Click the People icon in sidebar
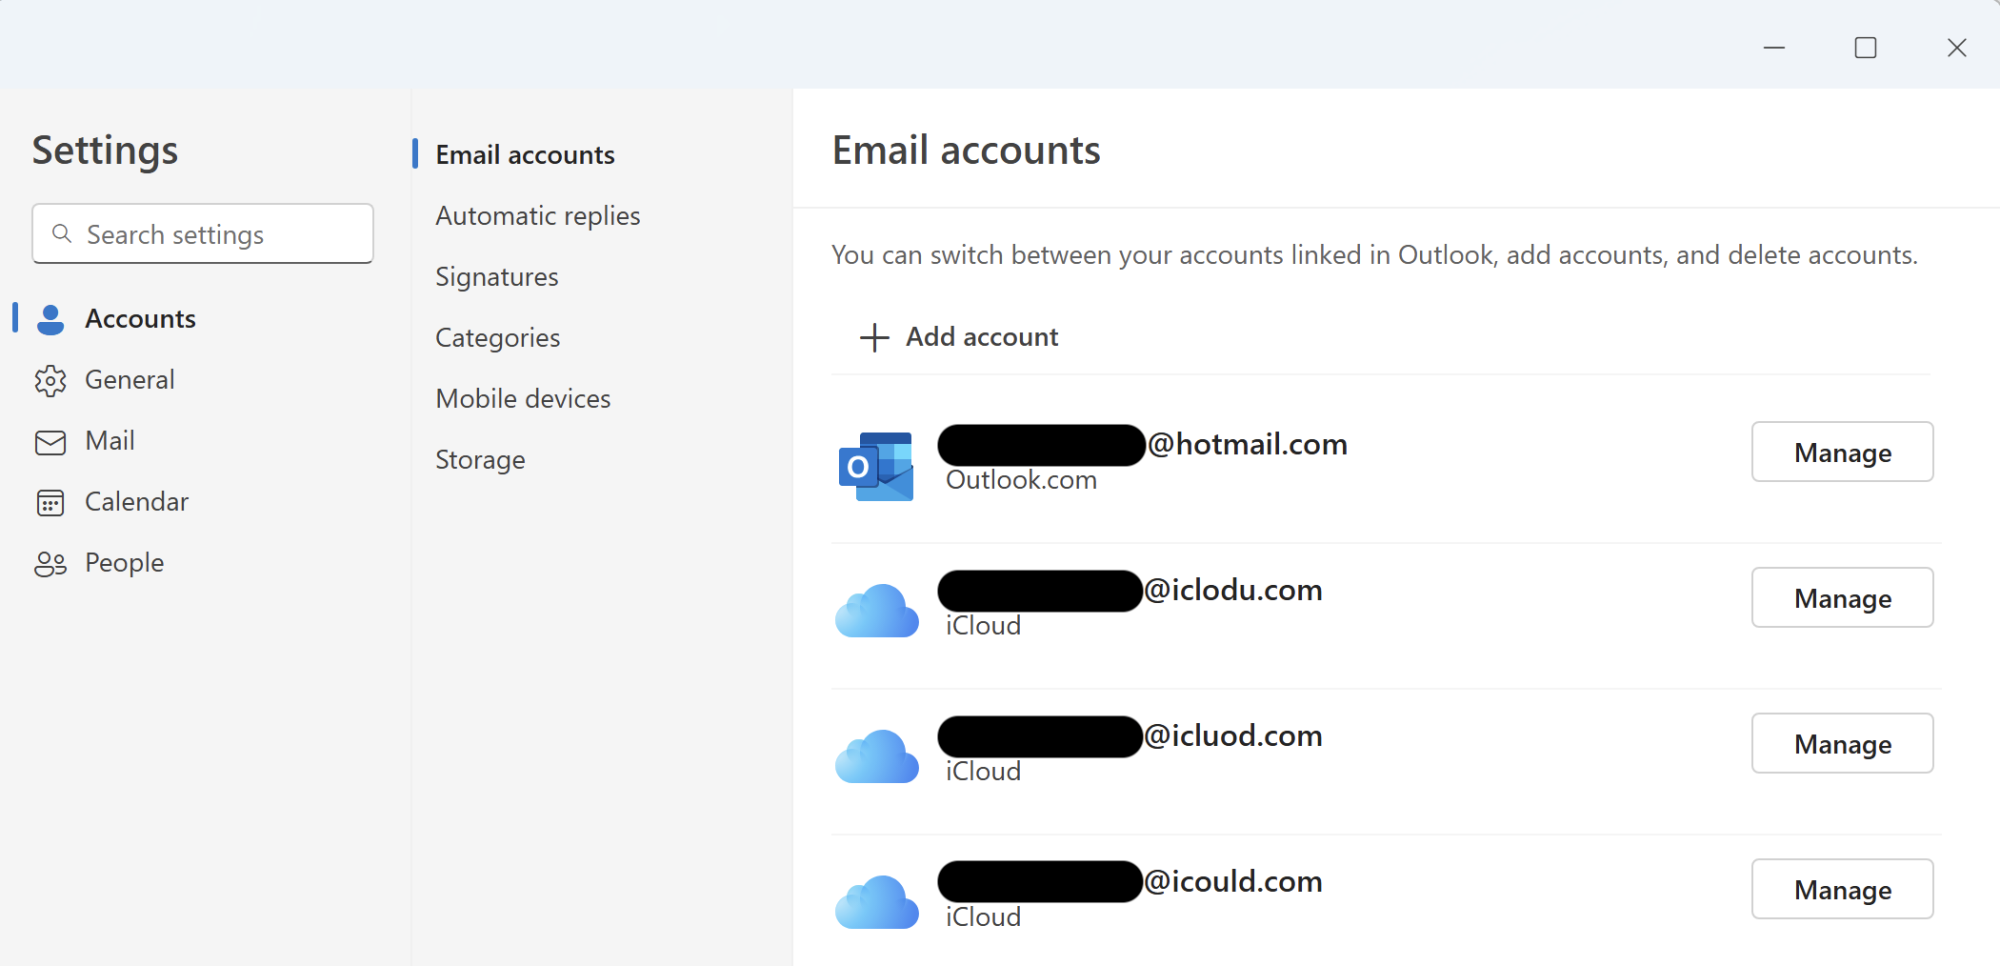Screen dimensions: 2000x966 (50, 564)
